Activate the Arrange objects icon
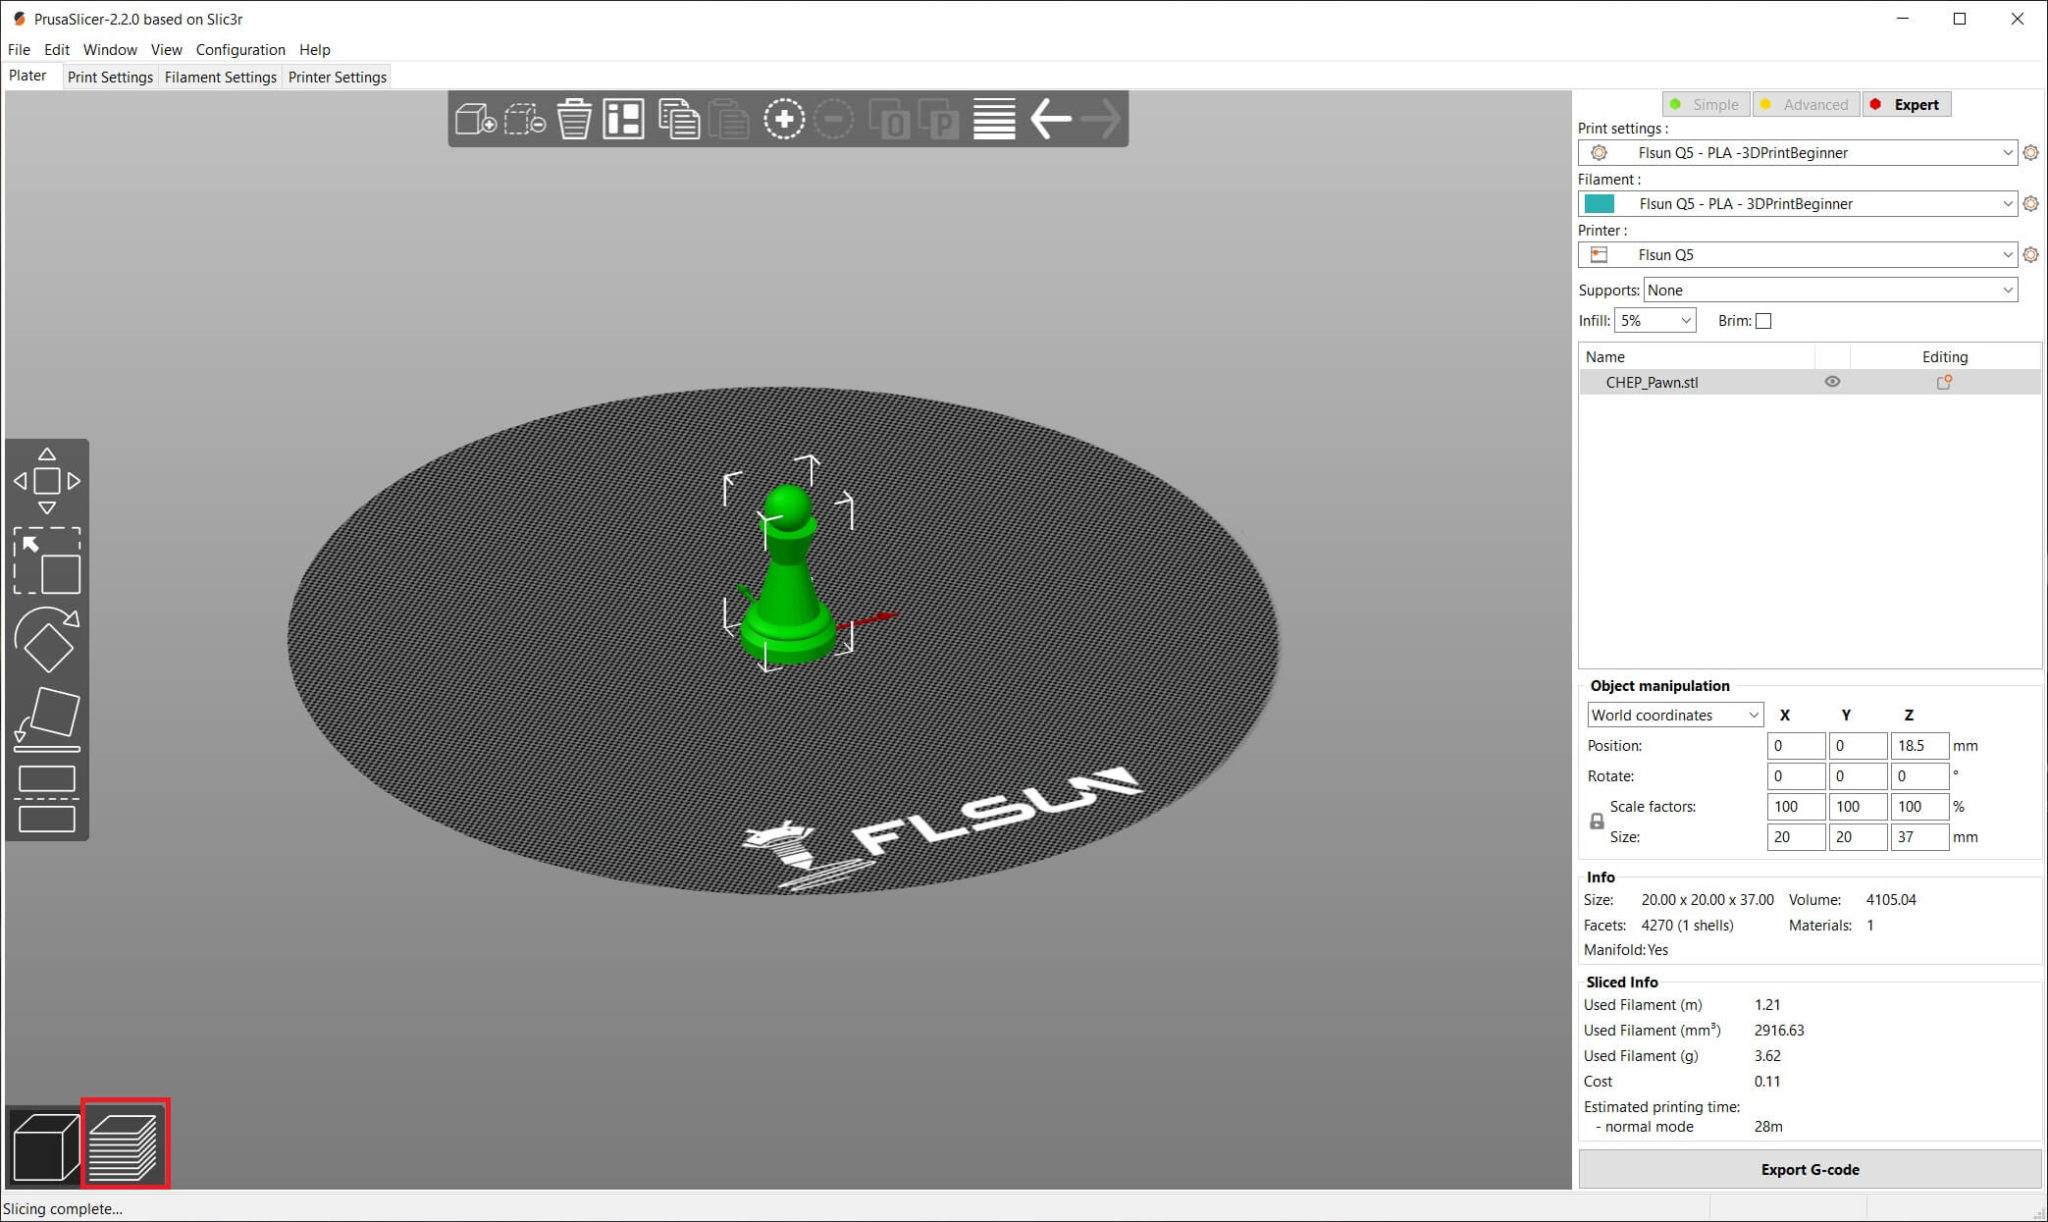2048x1222 pixels. click(622, 118)
